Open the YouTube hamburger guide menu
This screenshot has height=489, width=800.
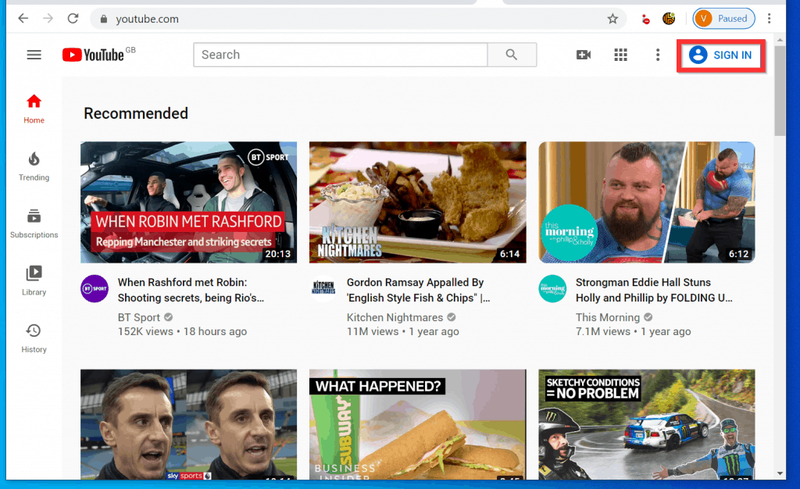(x=34, y=55)
